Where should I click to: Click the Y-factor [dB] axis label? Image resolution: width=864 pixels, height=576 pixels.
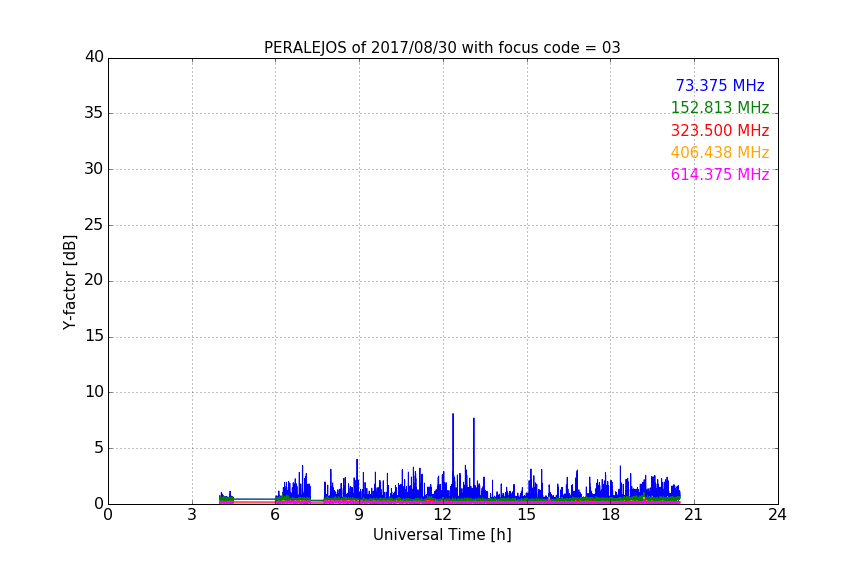(69, 282)
